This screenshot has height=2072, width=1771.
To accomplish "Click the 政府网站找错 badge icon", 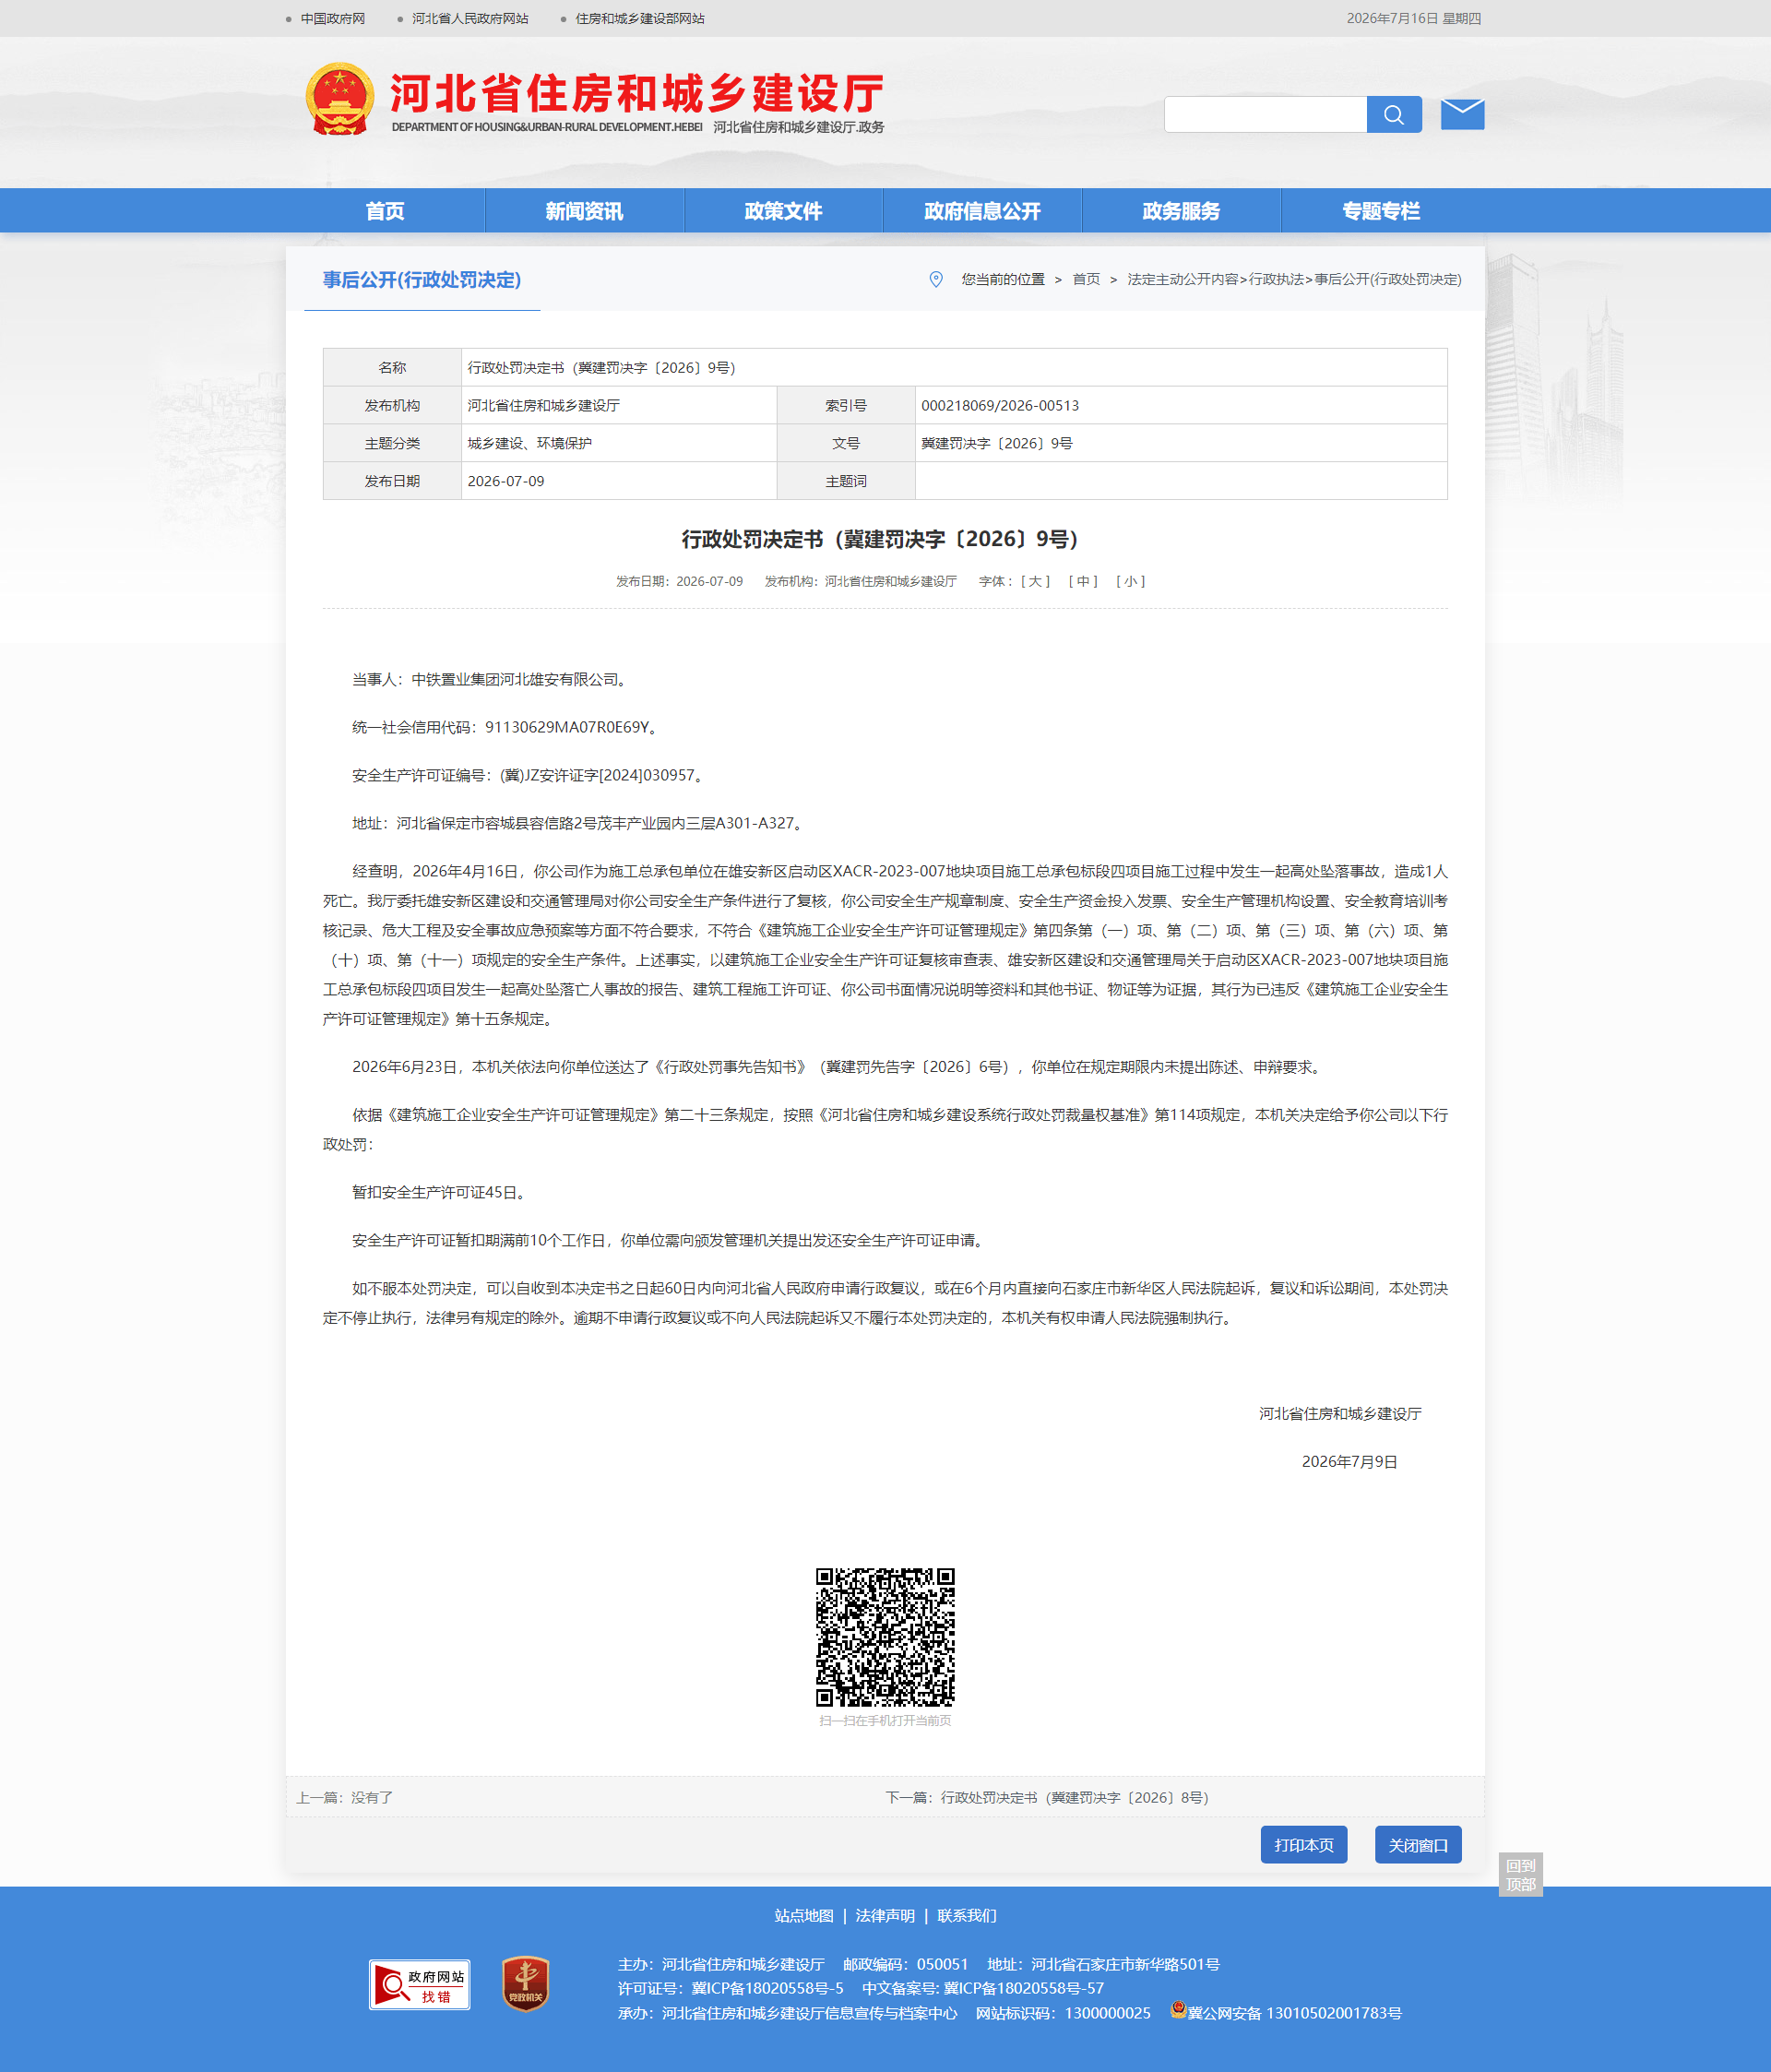I will 420,1984.
